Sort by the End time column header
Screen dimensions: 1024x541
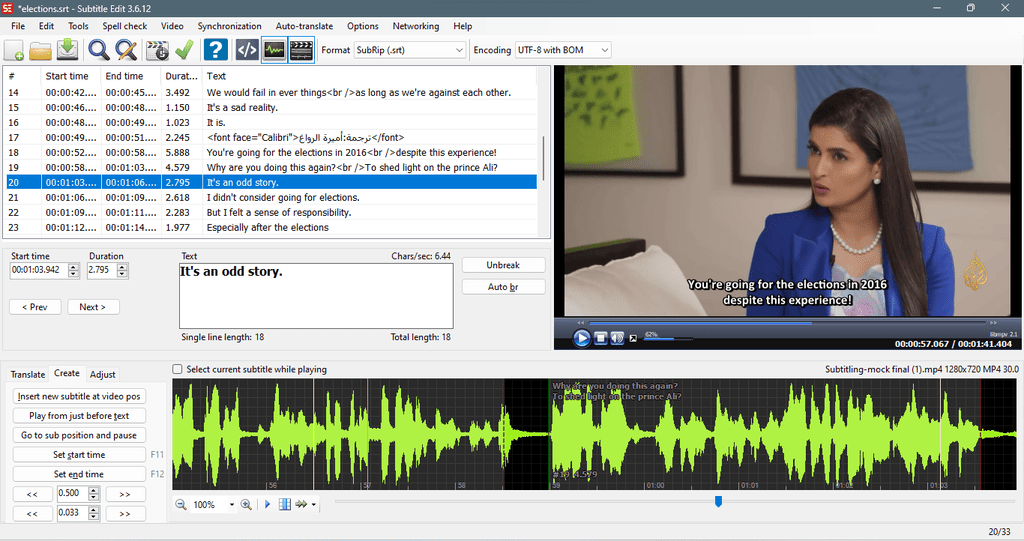[x=131, y=76]
